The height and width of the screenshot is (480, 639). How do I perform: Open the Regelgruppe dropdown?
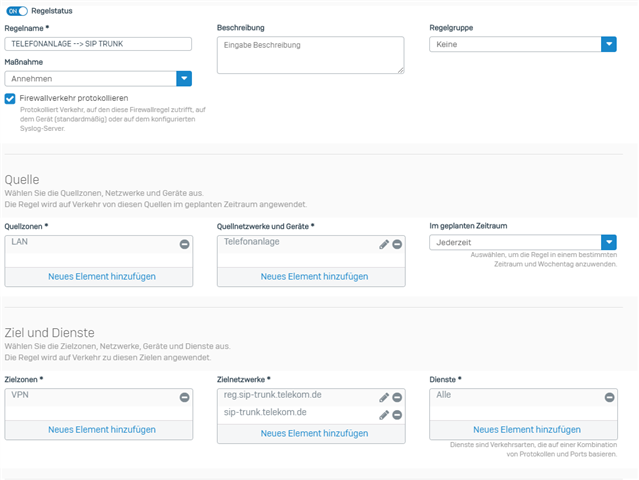[608, 44]
